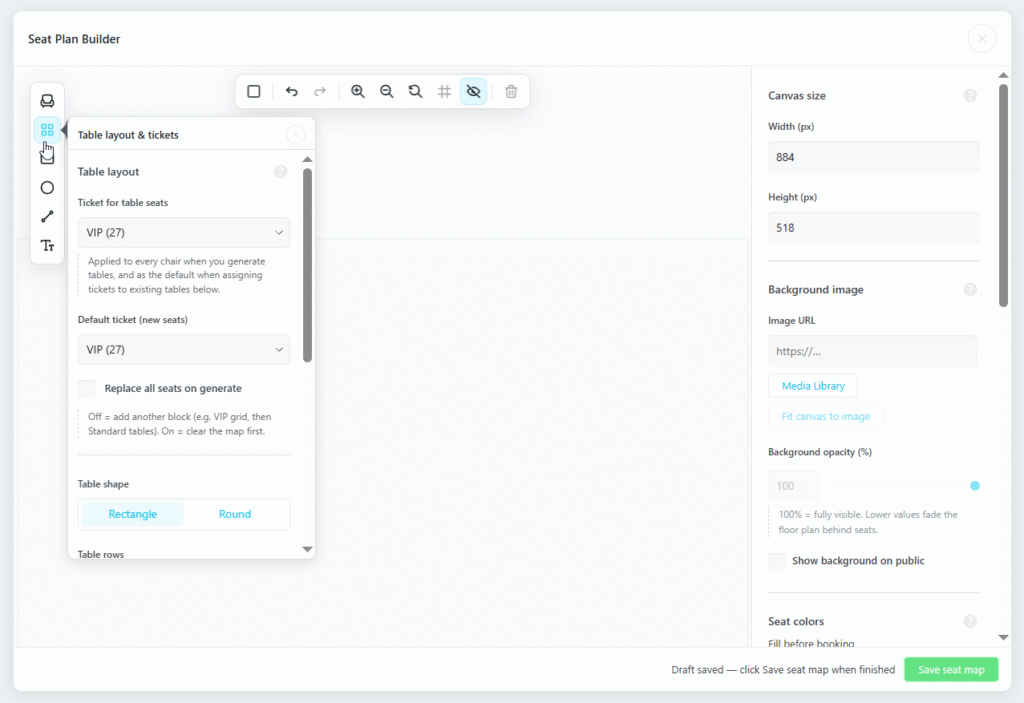Image resolution: width=1024 pixels, height=703 pixels.
Task: Click the 'Seat colors' heading
Action: pos(796,621)
